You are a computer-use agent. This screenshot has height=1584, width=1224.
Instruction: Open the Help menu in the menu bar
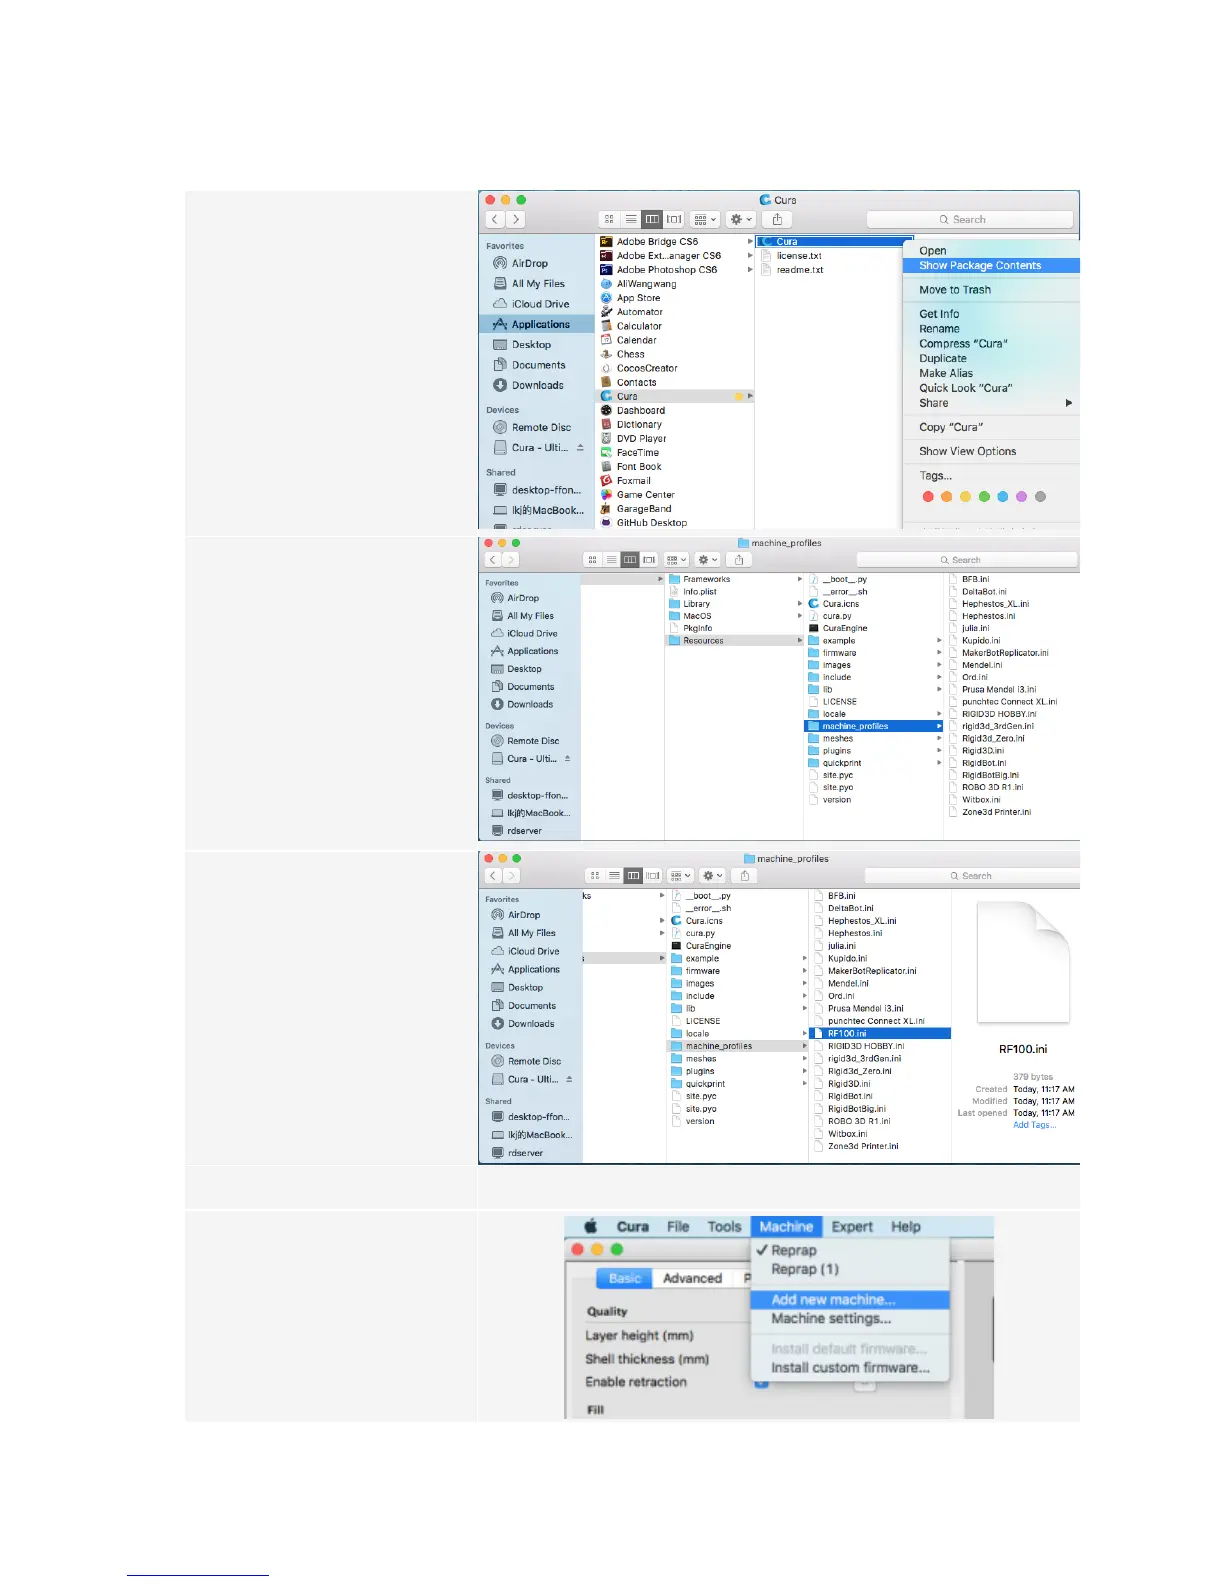click(906, 1227)
